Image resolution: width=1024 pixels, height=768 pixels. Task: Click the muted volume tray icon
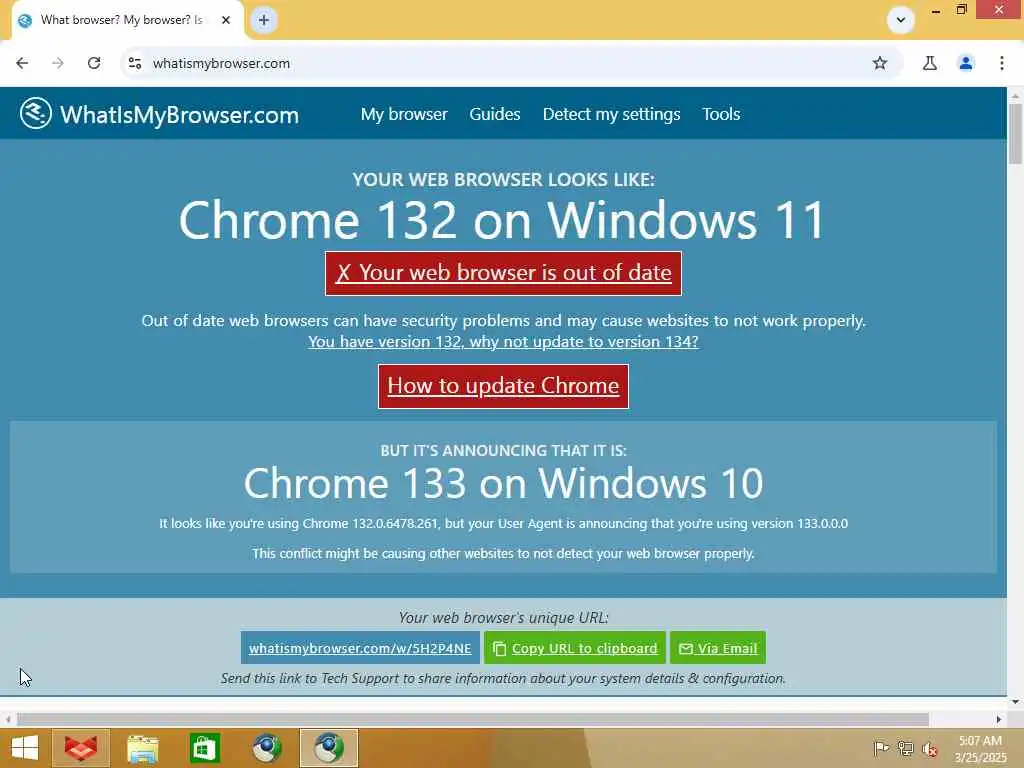(x=929, y=748)
